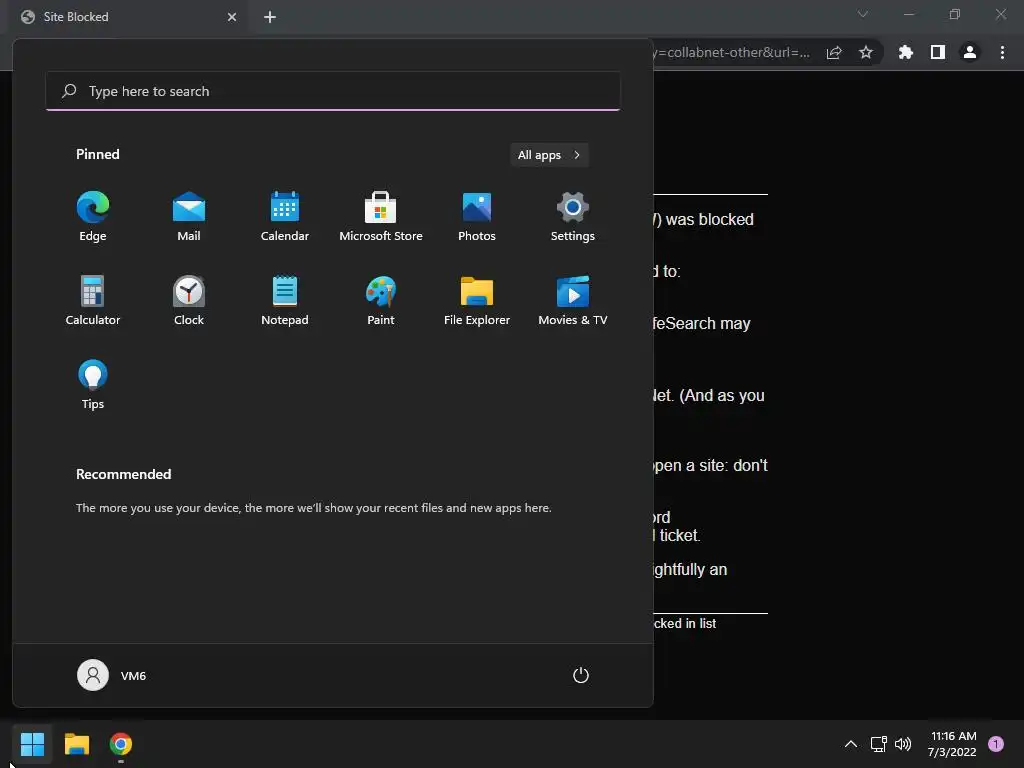1024x768 pixels.
Task: Launch Notepad
Action: point(285,300)
